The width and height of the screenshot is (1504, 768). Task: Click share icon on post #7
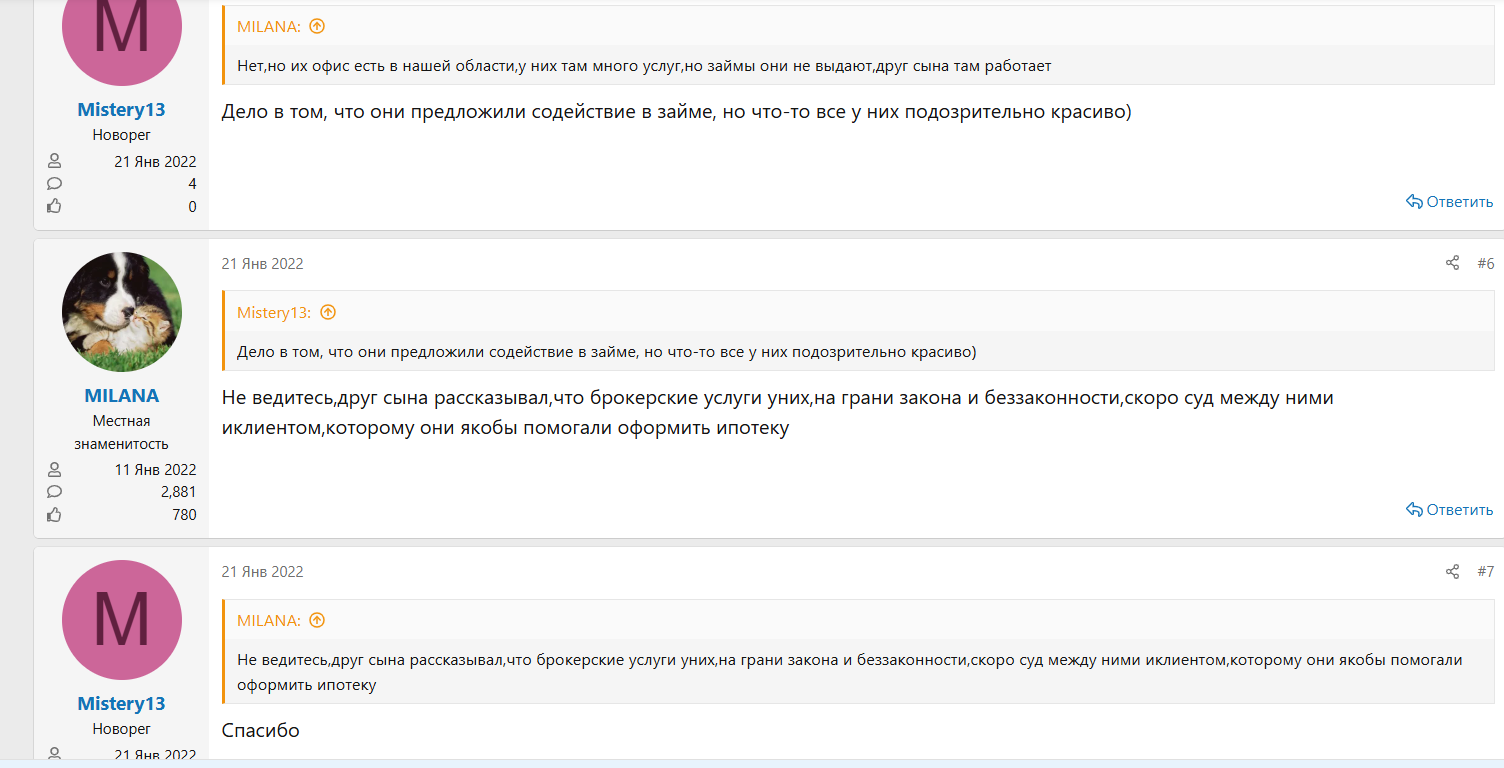click(x=1452, y=571)
